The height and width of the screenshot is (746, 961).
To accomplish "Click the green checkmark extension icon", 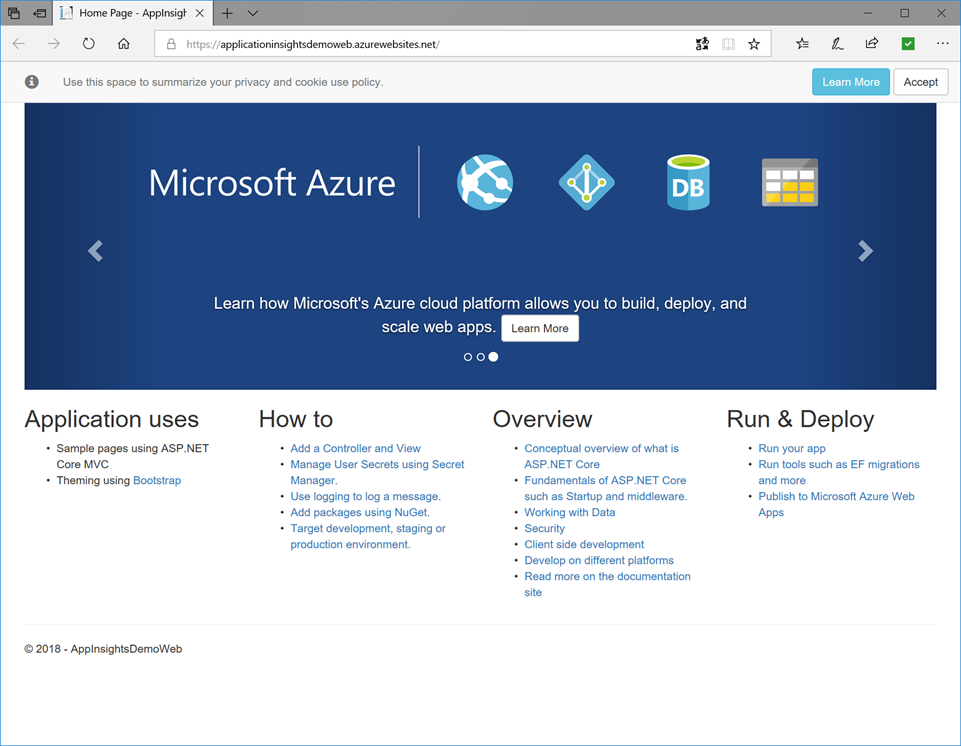I will (x=908, y=44).
